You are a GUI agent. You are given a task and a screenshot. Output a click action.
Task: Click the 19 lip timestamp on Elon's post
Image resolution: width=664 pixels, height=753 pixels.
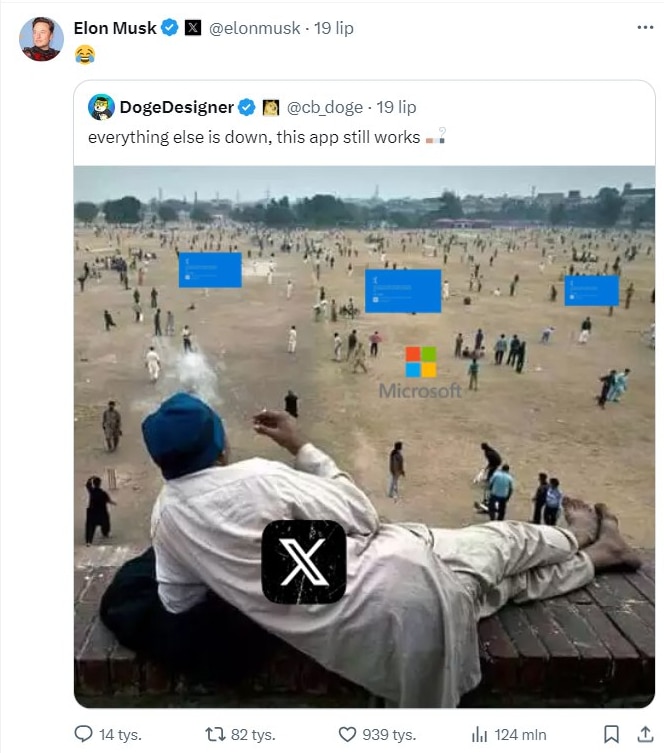[x=336, y=28]
